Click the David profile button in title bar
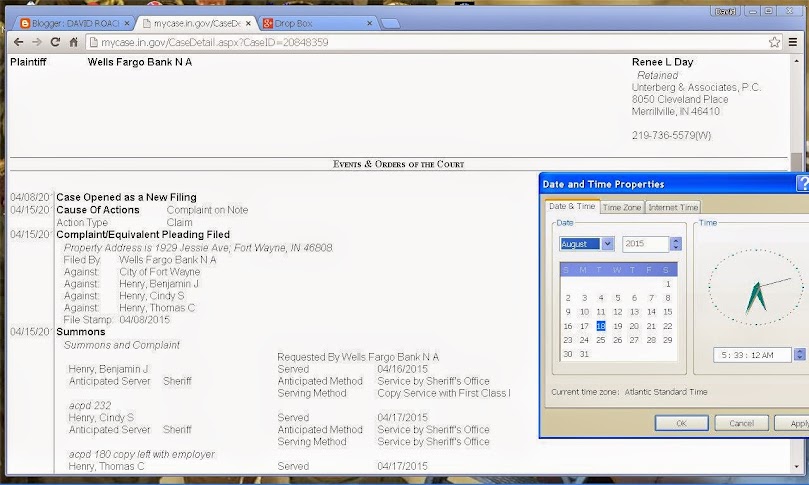 (x=725, y=11)
